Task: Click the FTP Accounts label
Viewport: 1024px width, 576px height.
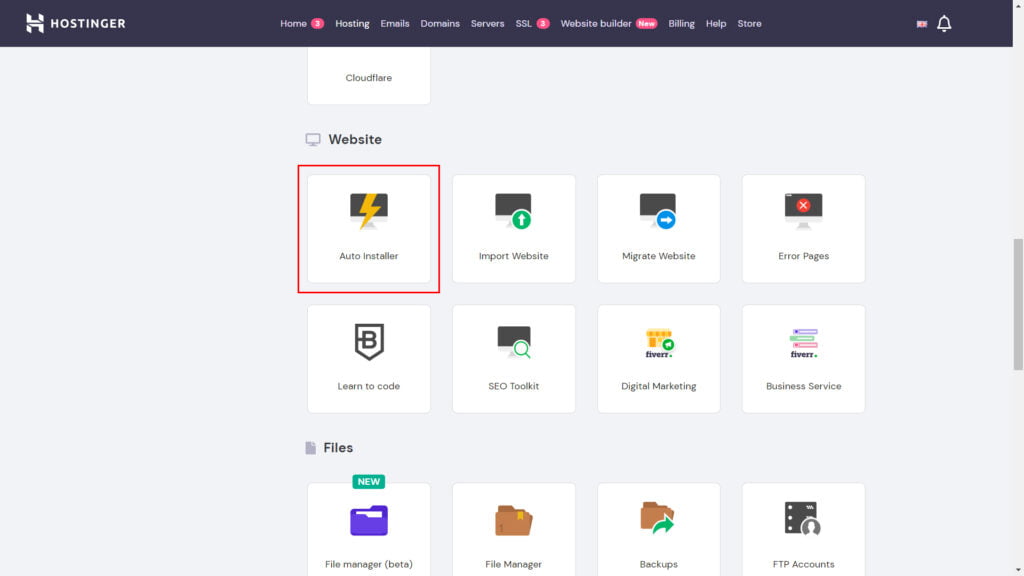Action: [803, 564]
